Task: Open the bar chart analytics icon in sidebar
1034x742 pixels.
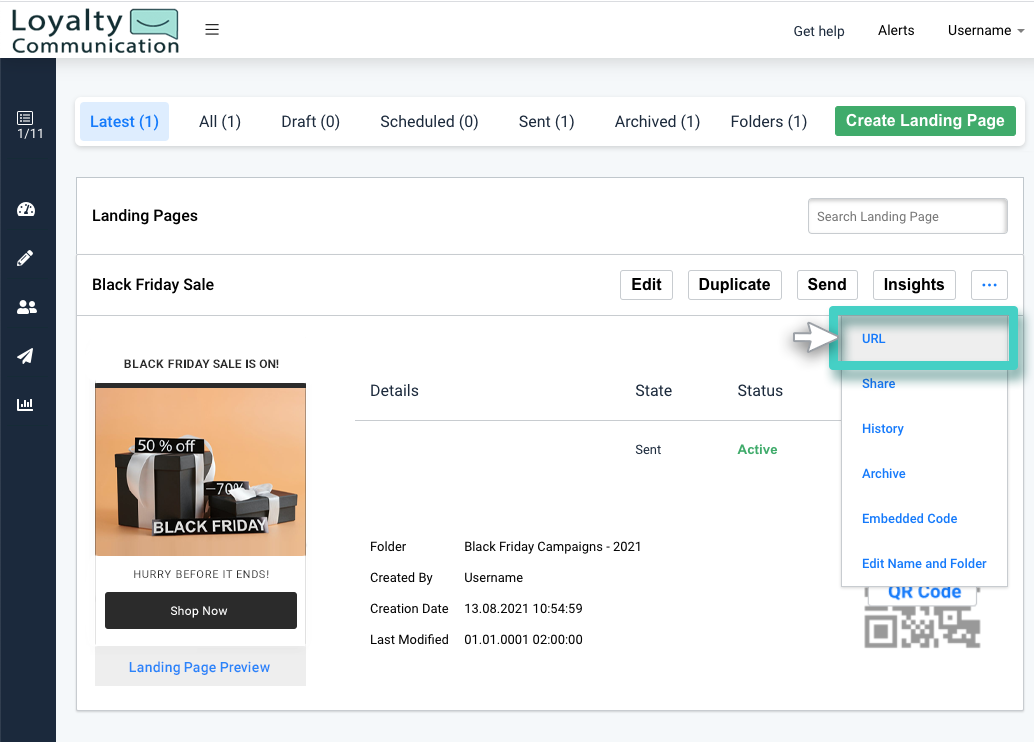Action: [x=27, y=404]
